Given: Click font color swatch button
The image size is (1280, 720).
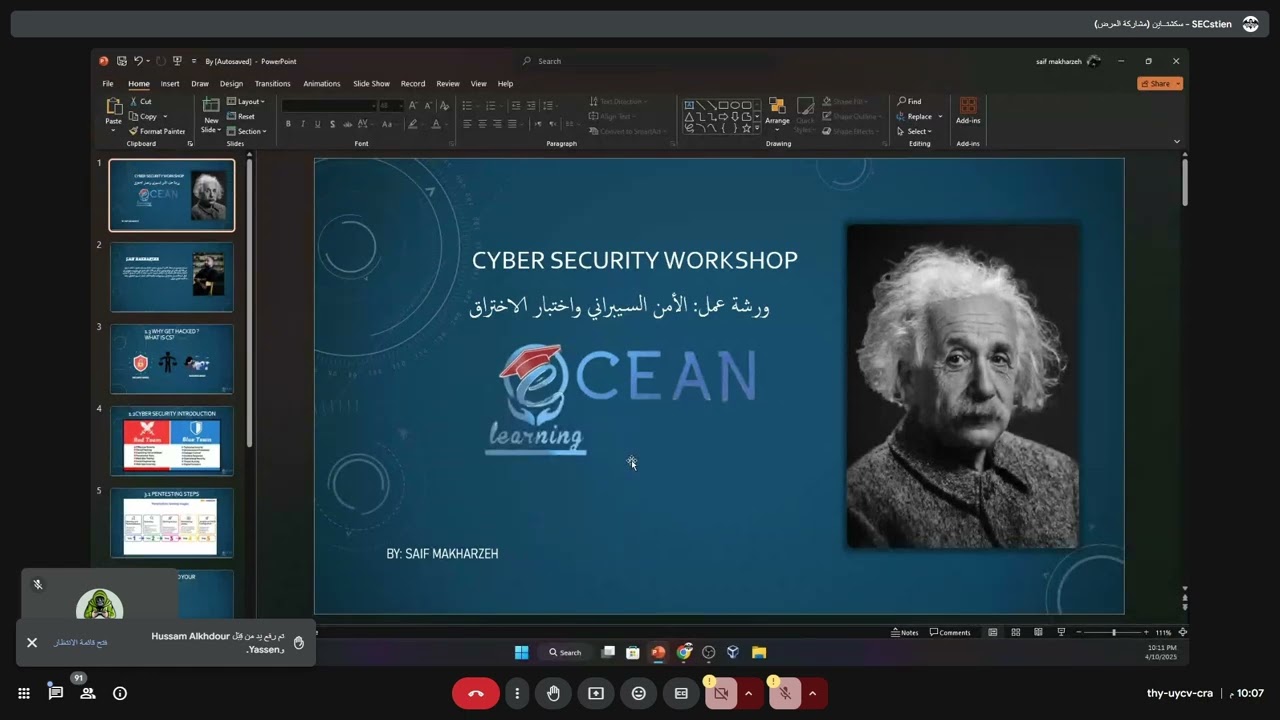Looking at the screenshot, I should point(435,124).
